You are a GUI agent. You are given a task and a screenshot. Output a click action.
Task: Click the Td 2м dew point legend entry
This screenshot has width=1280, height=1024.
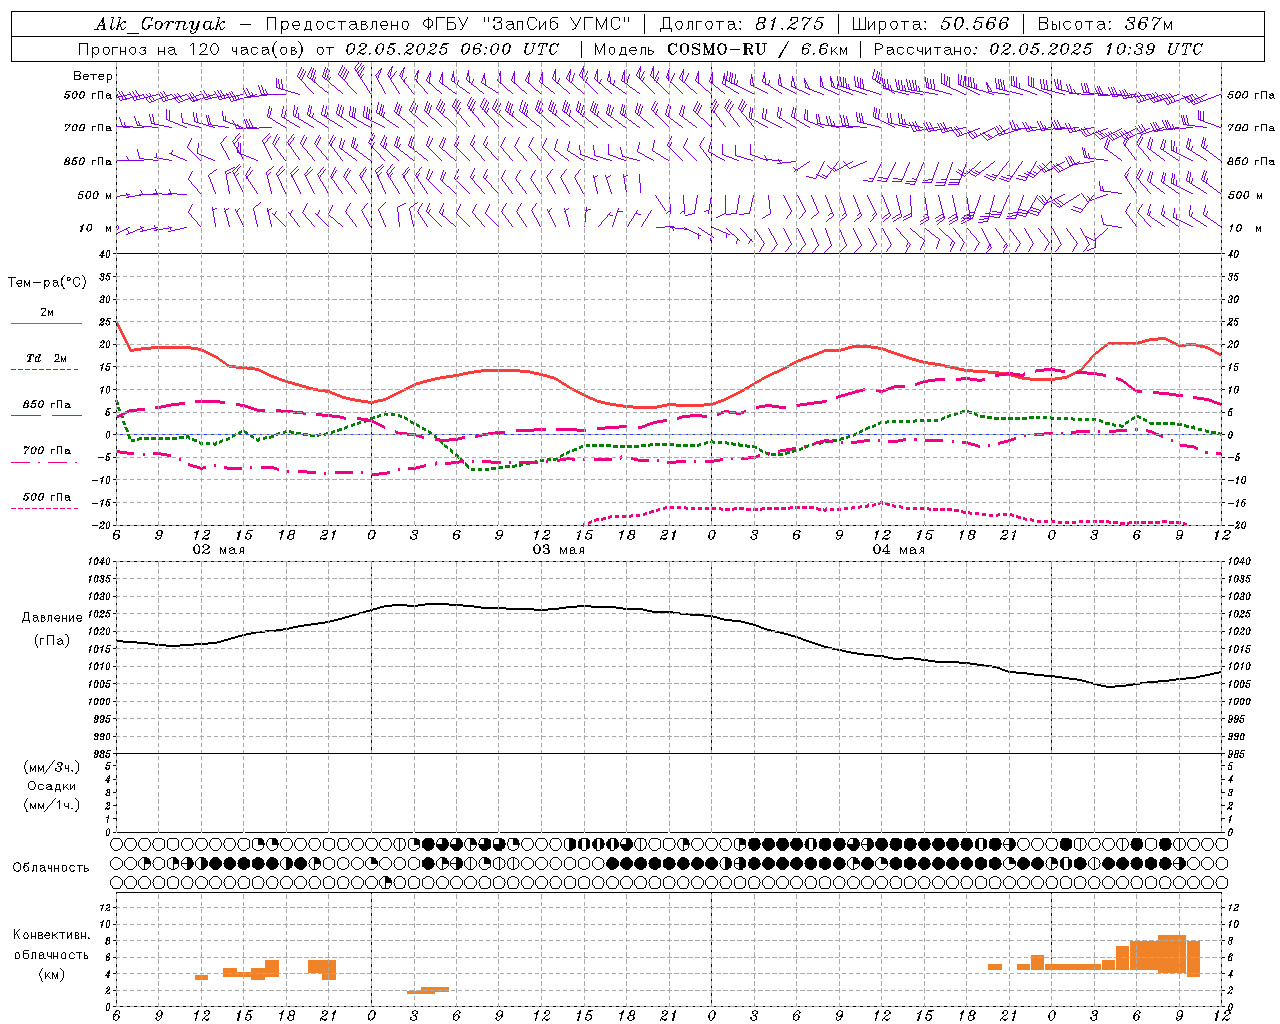coord(47,358)
